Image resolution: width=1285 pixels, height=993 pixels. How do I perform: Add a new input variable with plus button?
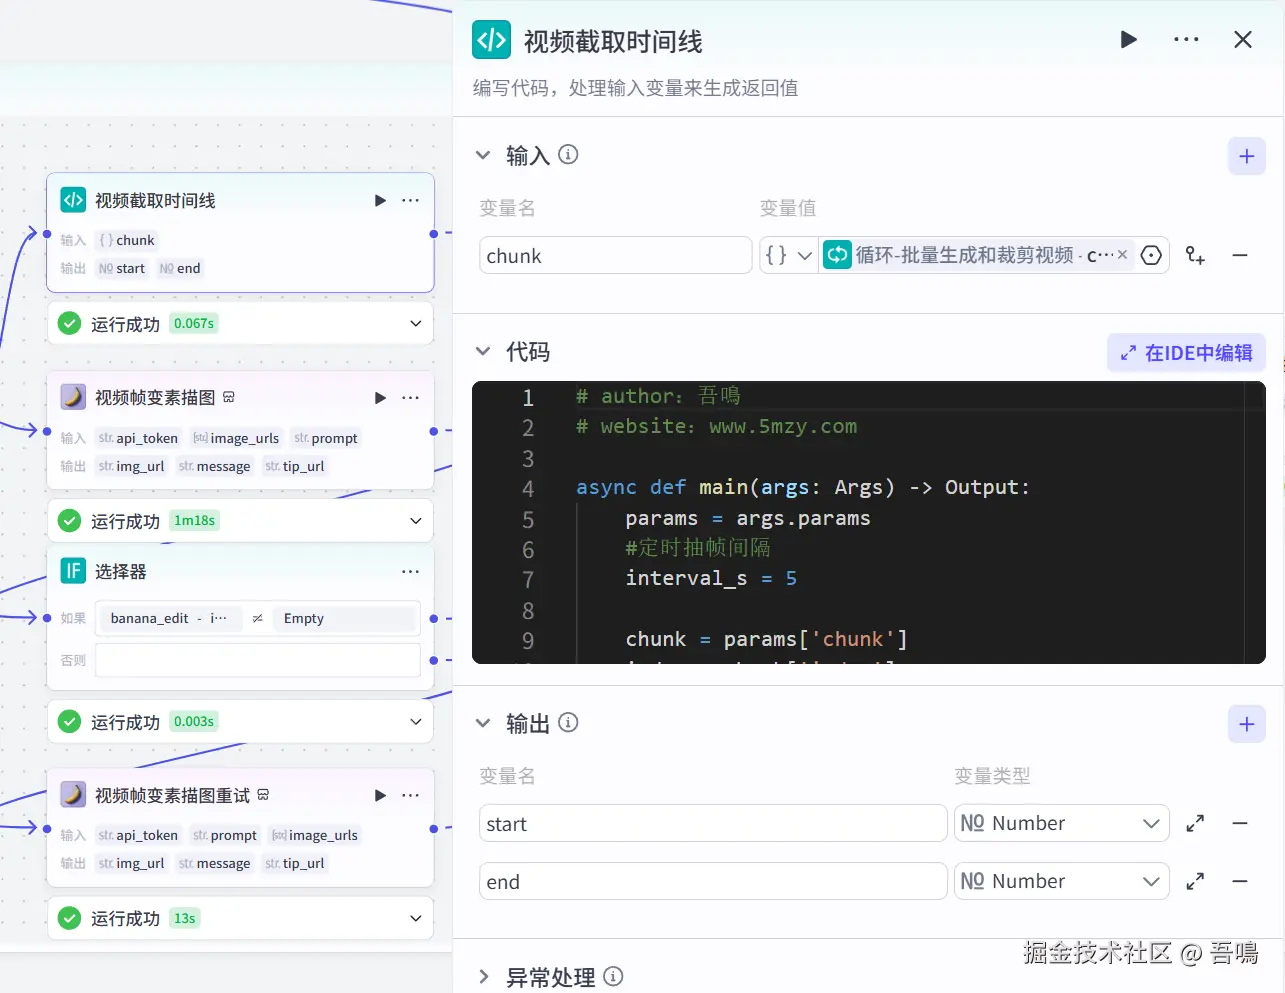[1247, 156]
